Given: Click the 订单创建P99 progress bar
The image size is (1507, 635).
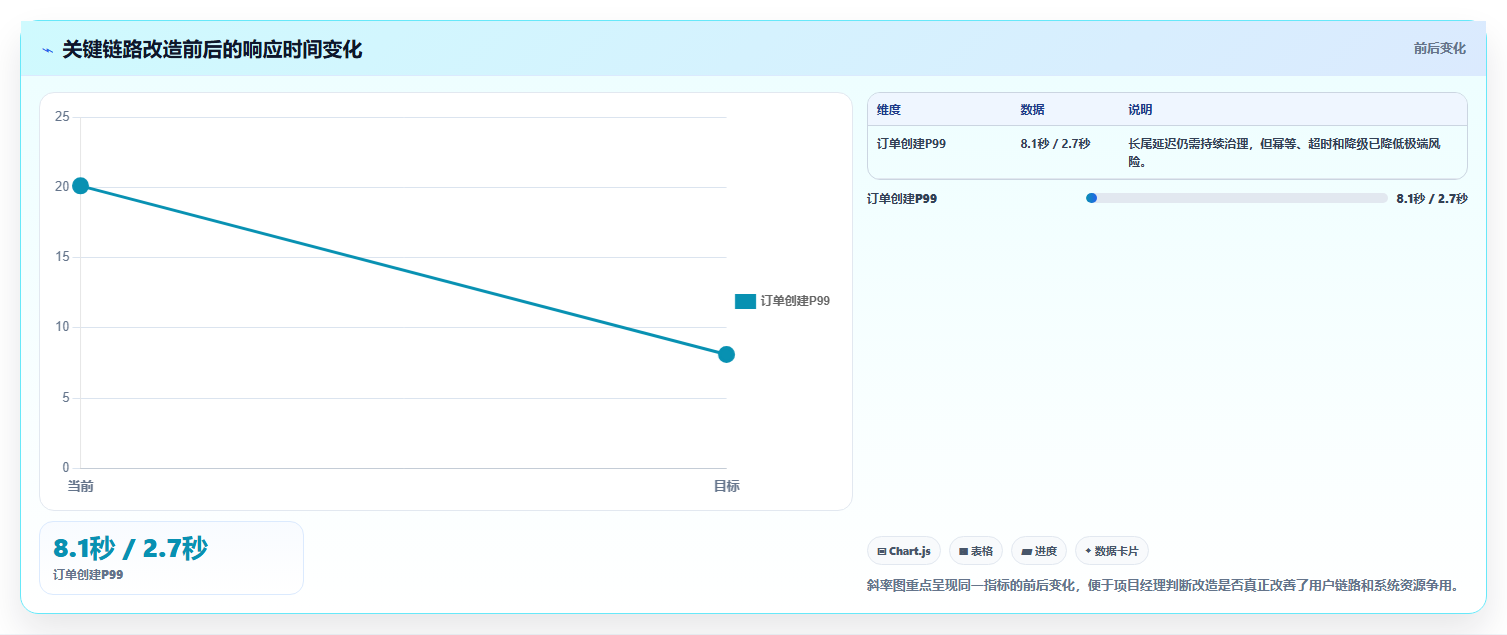Looking at the screenshot, I should (1236, 198).
